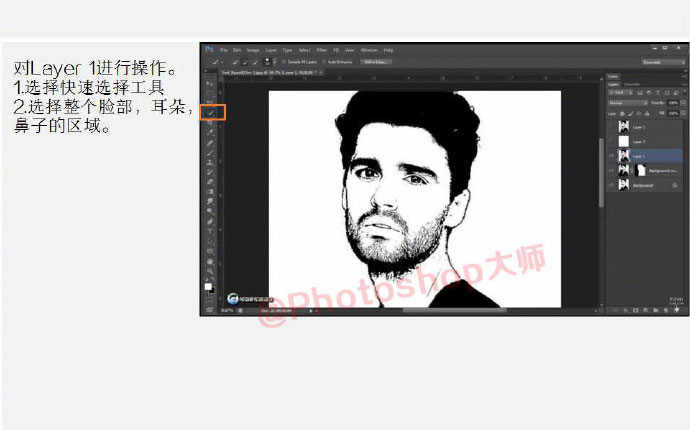This screenshot has width=690, height=430.
Task: Select the Move tool
Action: click(x=209, y=83)
